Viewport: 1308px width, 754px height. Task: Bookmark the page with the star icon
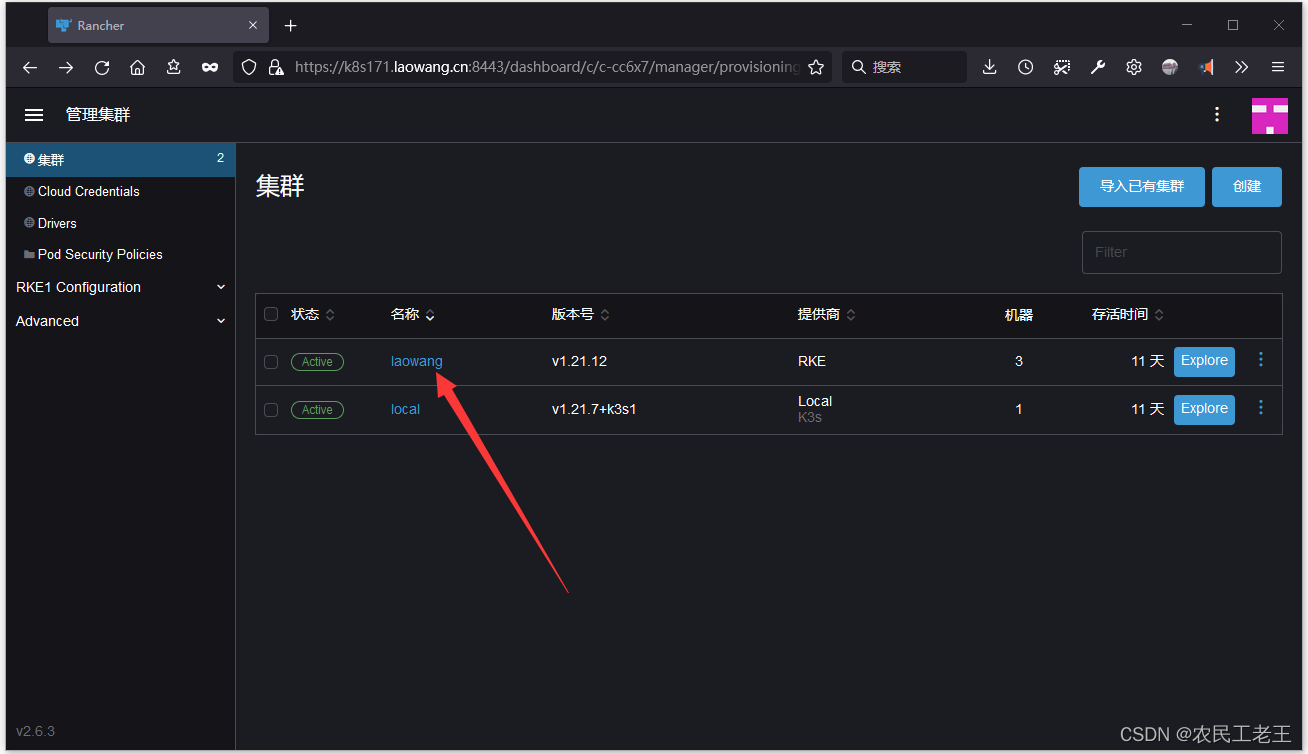(x=816, y=67)
